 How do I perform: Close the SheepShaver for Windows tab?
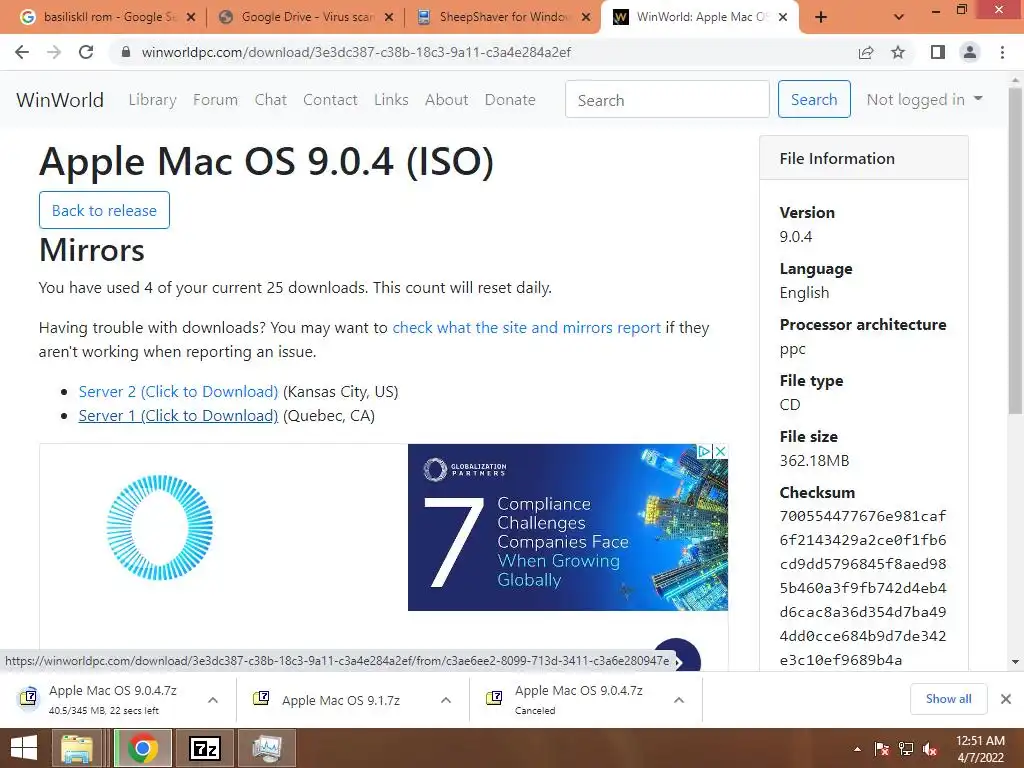click(586, 17)
